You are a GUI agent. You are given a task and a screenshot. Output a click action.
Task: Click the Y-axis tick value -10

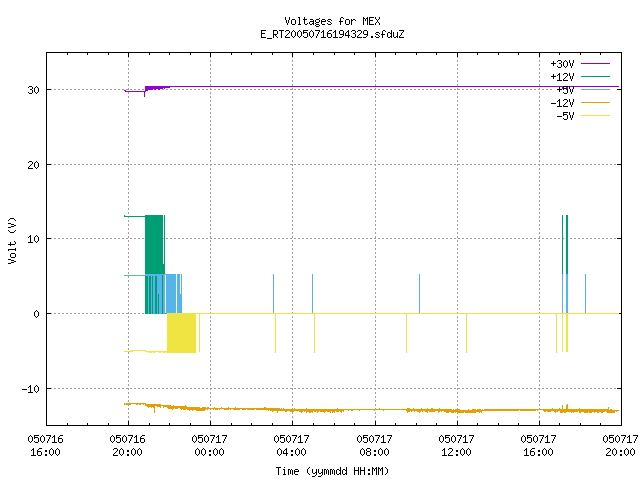[x=31, y=389]
